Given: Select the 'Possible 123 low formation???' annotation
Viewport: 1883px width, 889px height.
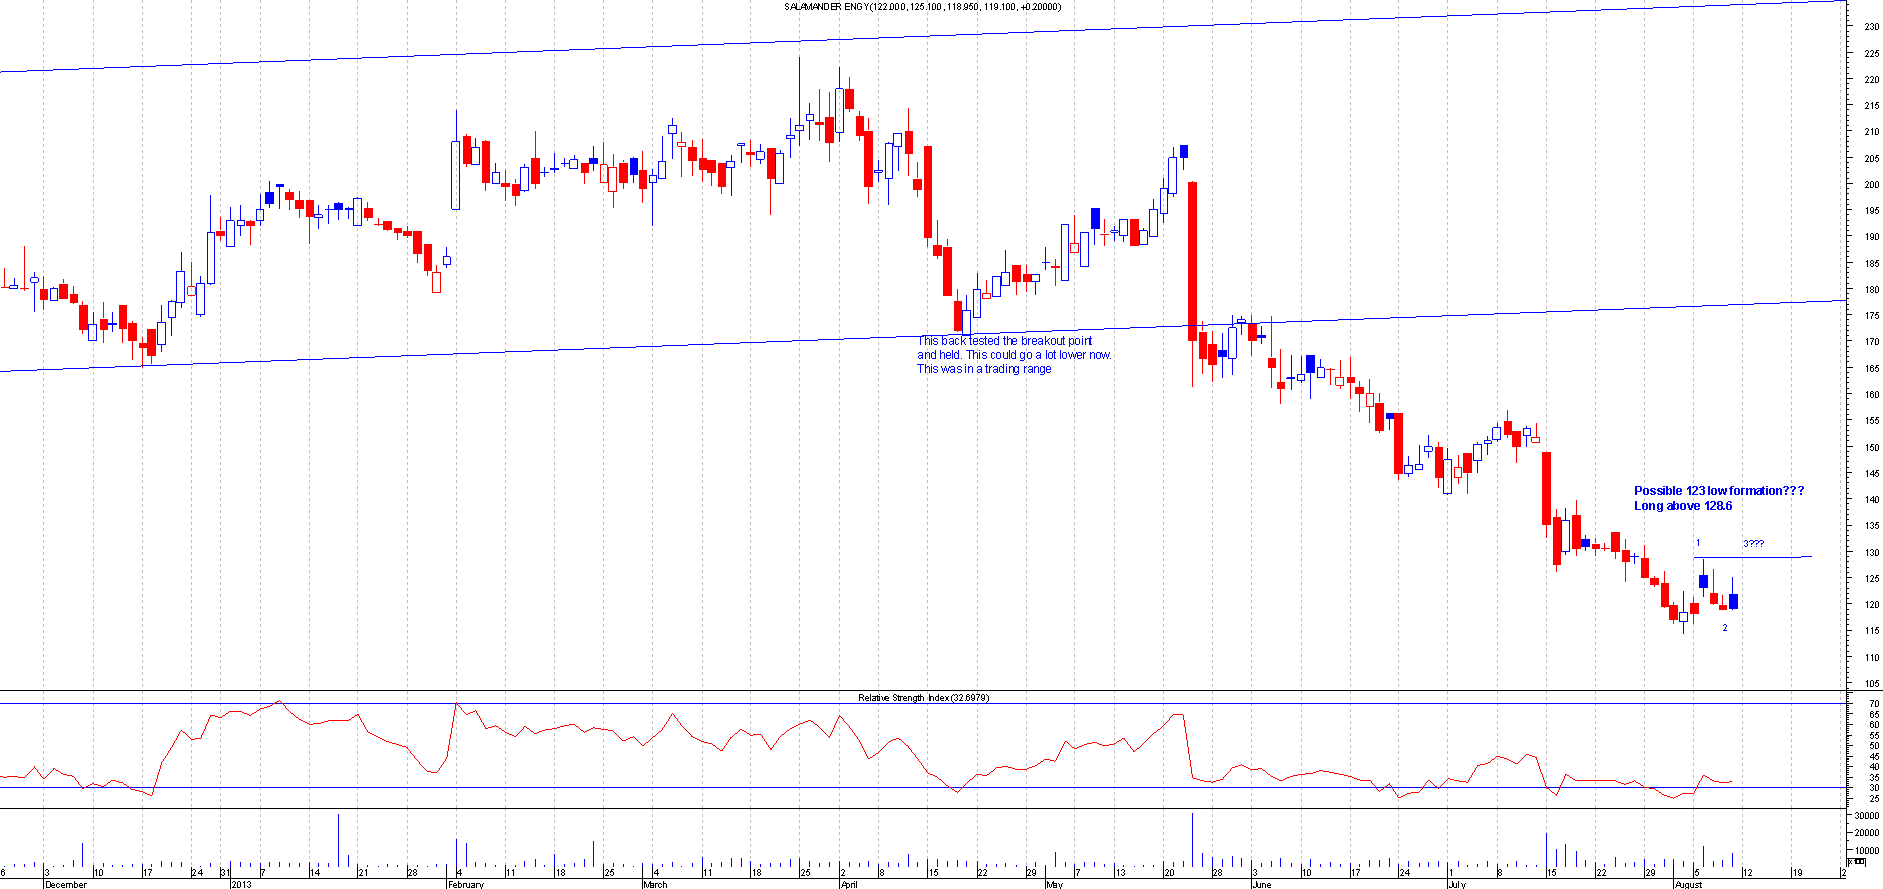Looking at the screenshot, I should 1718,491.
